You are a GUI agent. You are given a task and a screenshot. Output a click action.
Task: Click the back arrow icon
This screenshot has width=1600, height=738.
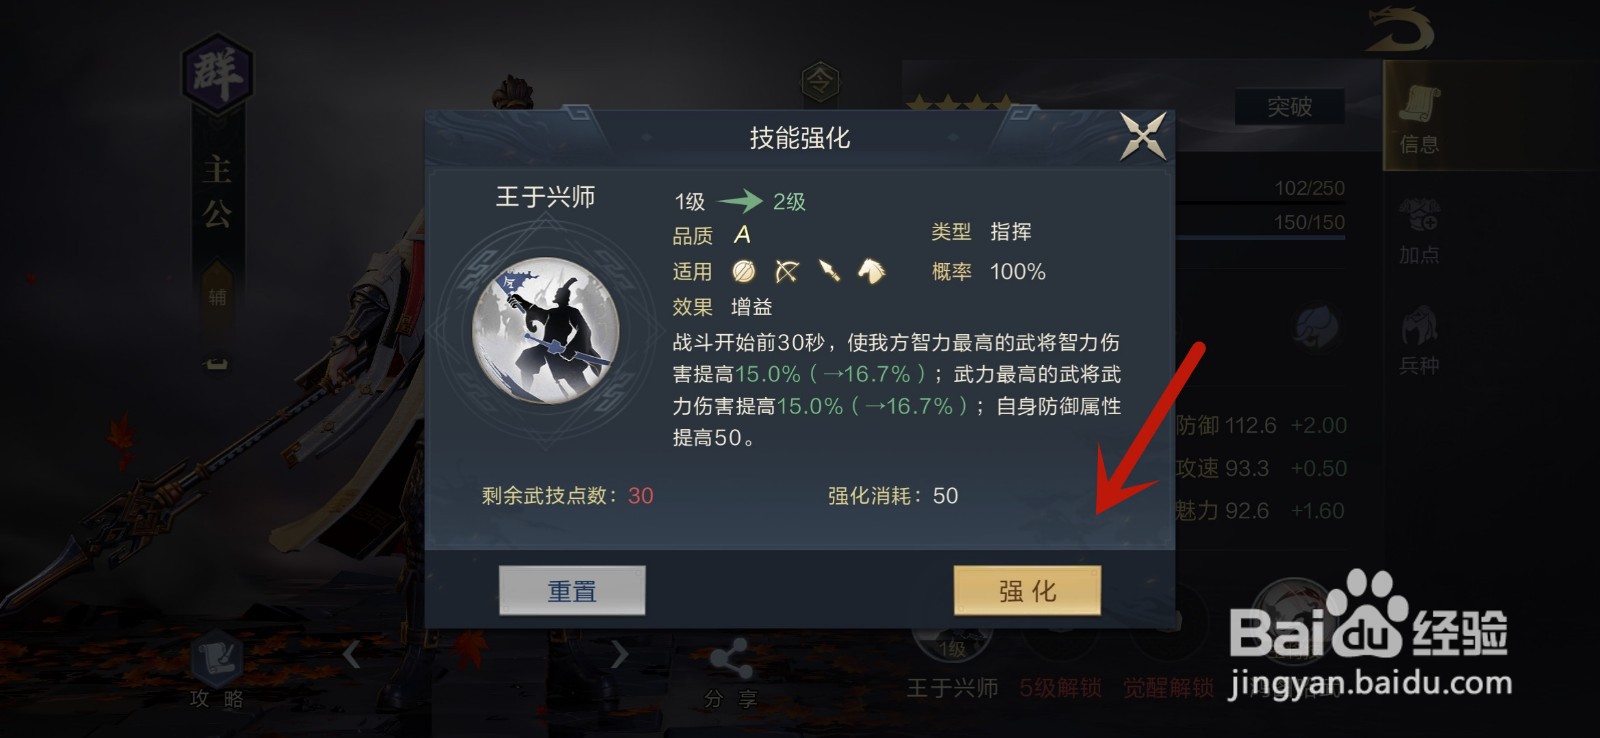[x=1400, y=28]
